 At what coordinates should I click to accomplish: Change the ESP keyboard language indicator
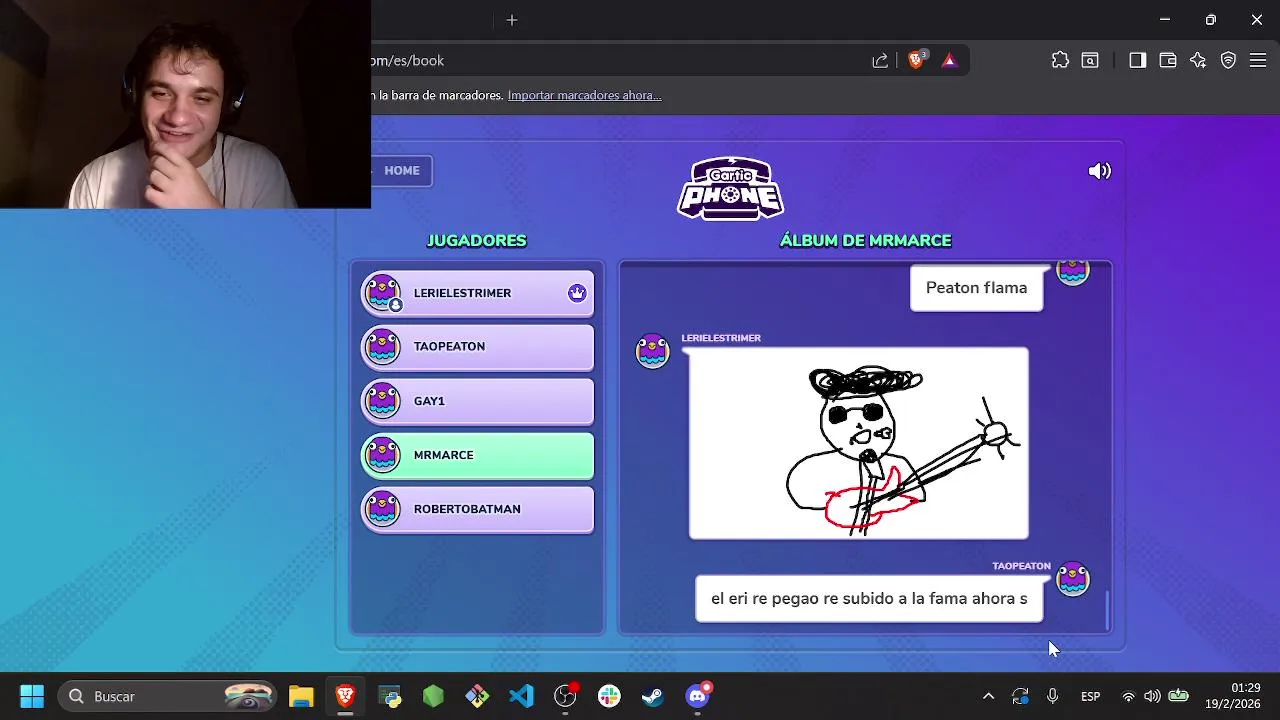[x=1091, y=696]
